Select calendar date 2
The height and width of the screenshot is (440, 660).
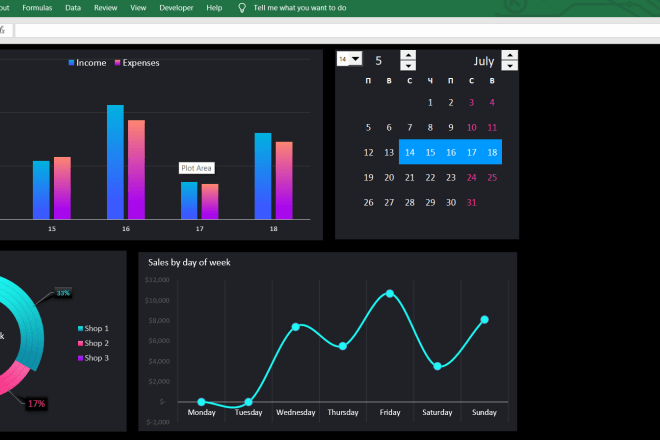451,102
